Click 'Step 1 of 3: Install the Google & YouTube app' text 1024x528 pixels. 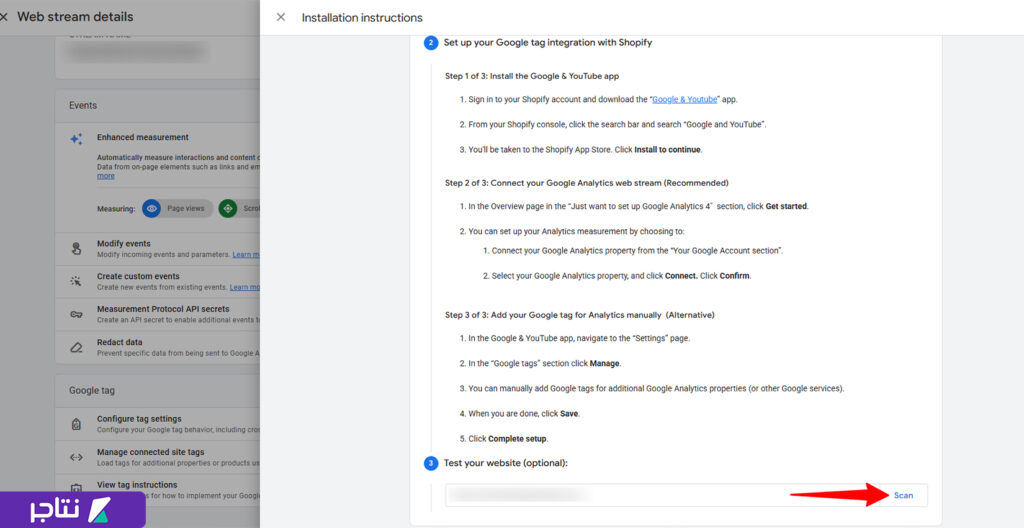click(x=532, y=76)
